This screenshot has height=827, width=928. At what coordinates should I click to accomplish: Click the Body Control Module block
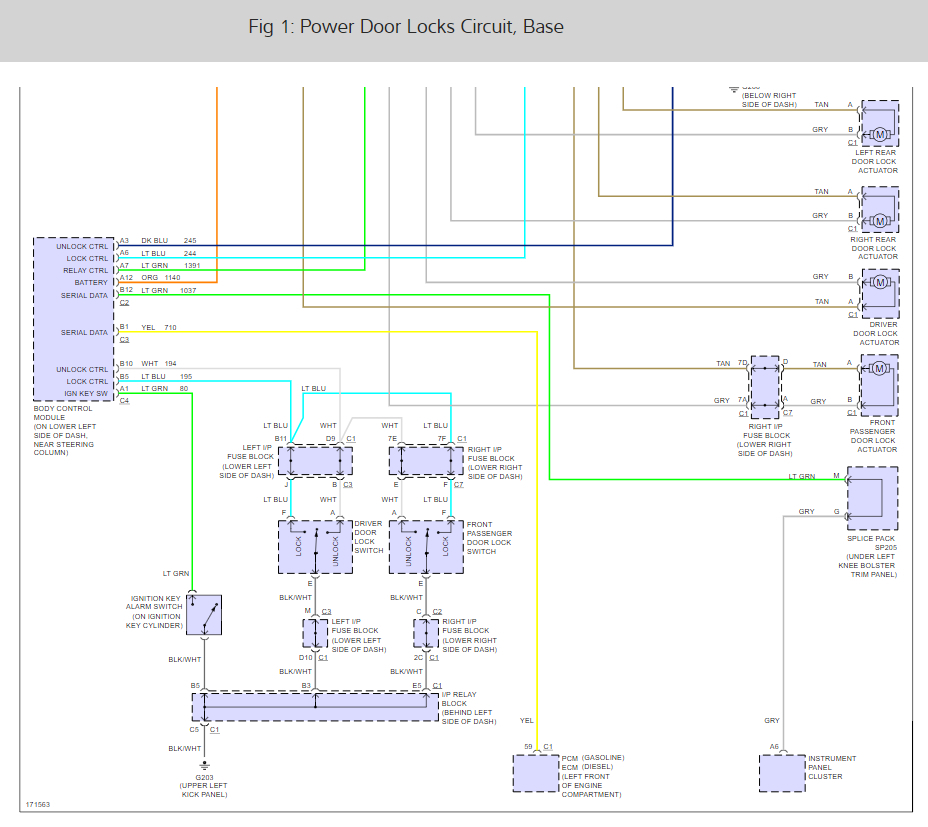pyautogui.click(x=74, y=319)
